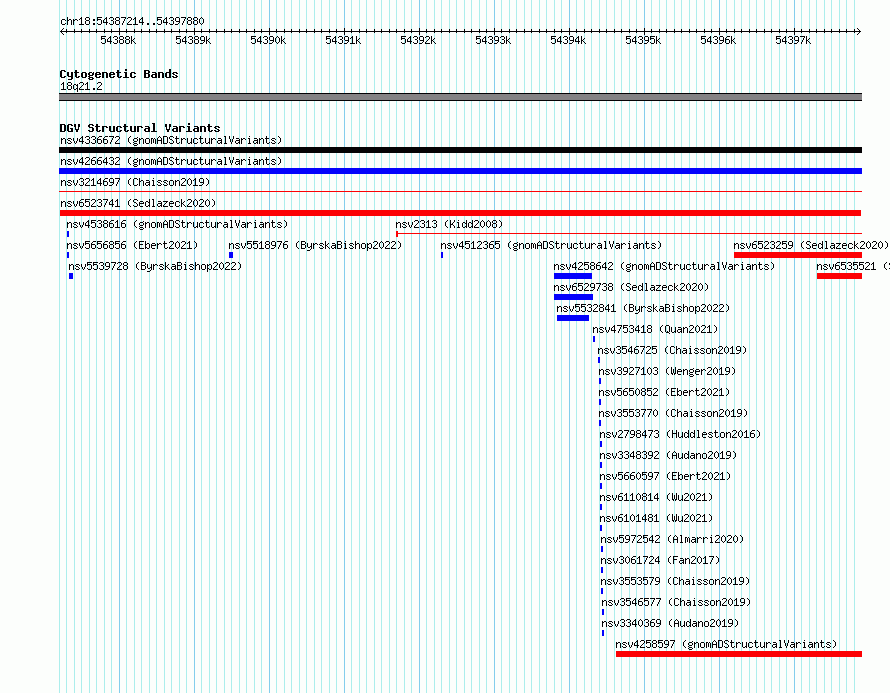Click nsv6110814 Wu2021 variant label
Image resolution: width=890 pixels, height=693 pixels.
[x=656, y=497]
